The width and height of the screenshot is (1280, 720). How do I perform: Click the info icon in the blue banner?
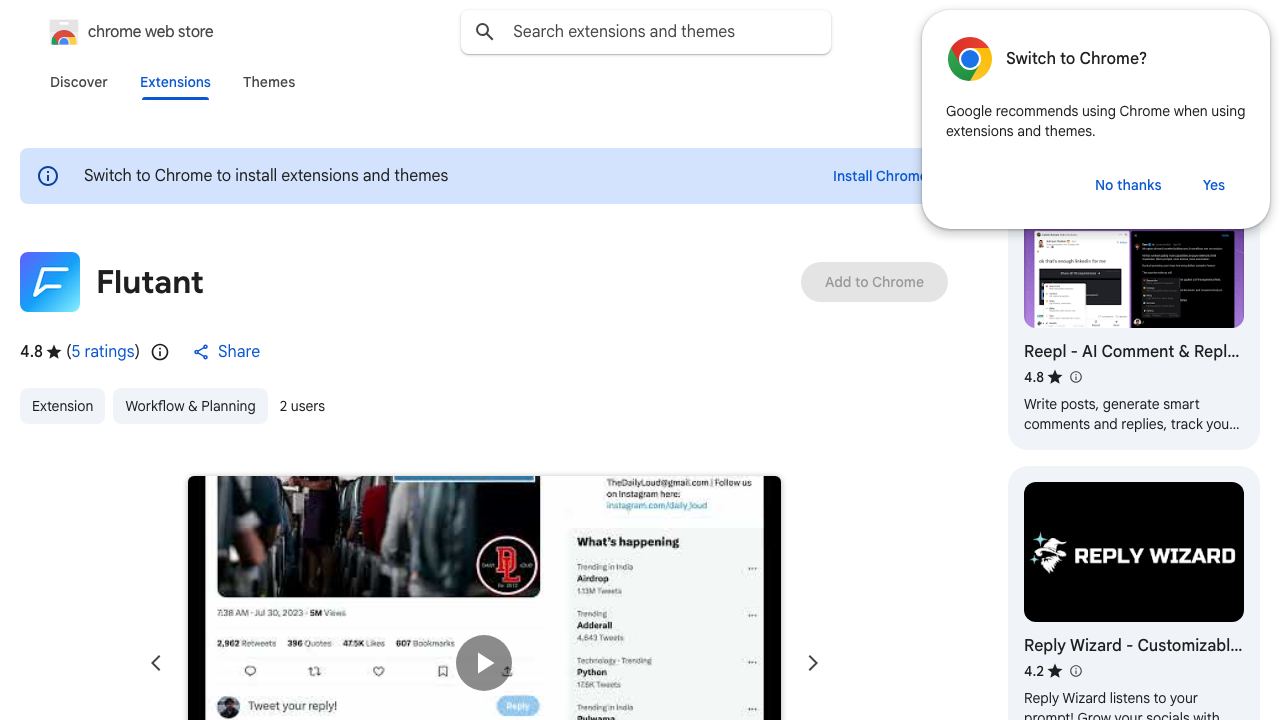point(48,176)
